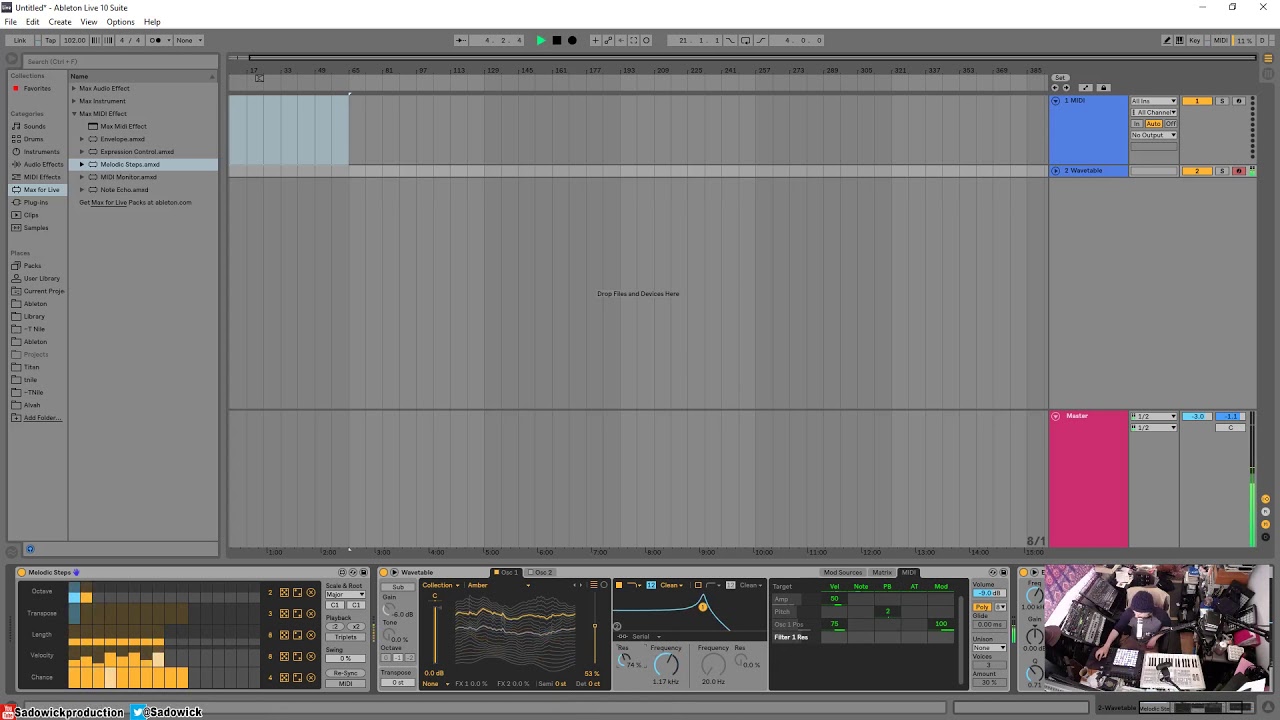This screenshot has width=1280, height=720.
Task: Expand the Max Audio Effect folder
Action: pyautogui.click(x=74, y=88)
